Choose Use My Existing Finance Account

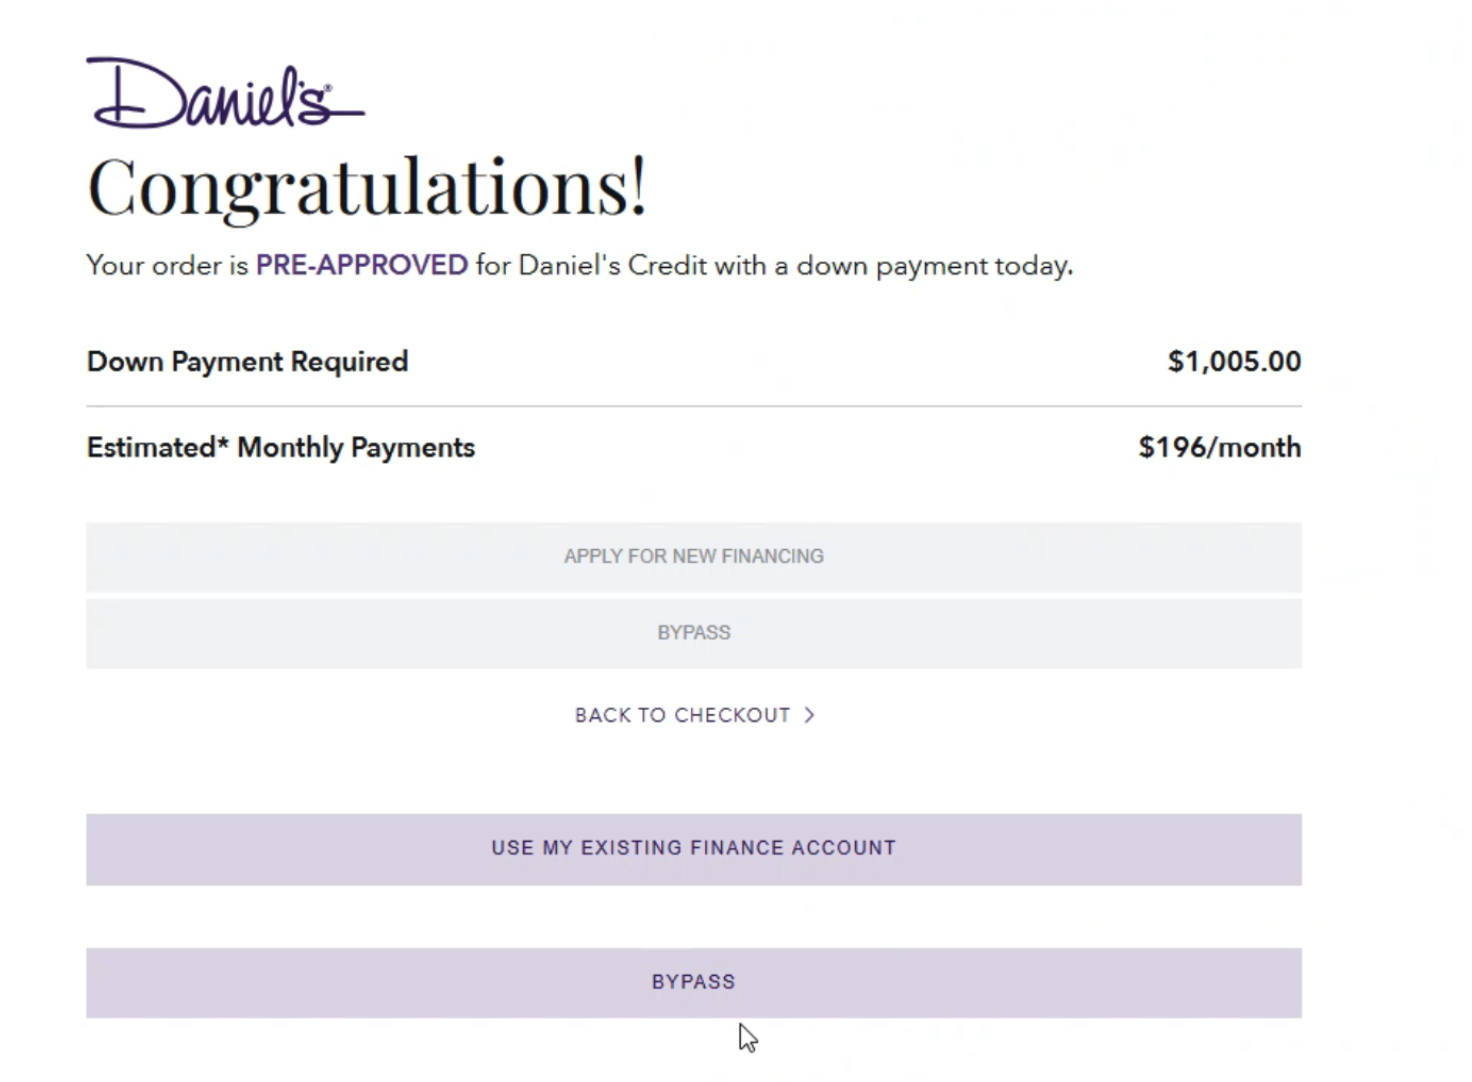pos(694,849)
